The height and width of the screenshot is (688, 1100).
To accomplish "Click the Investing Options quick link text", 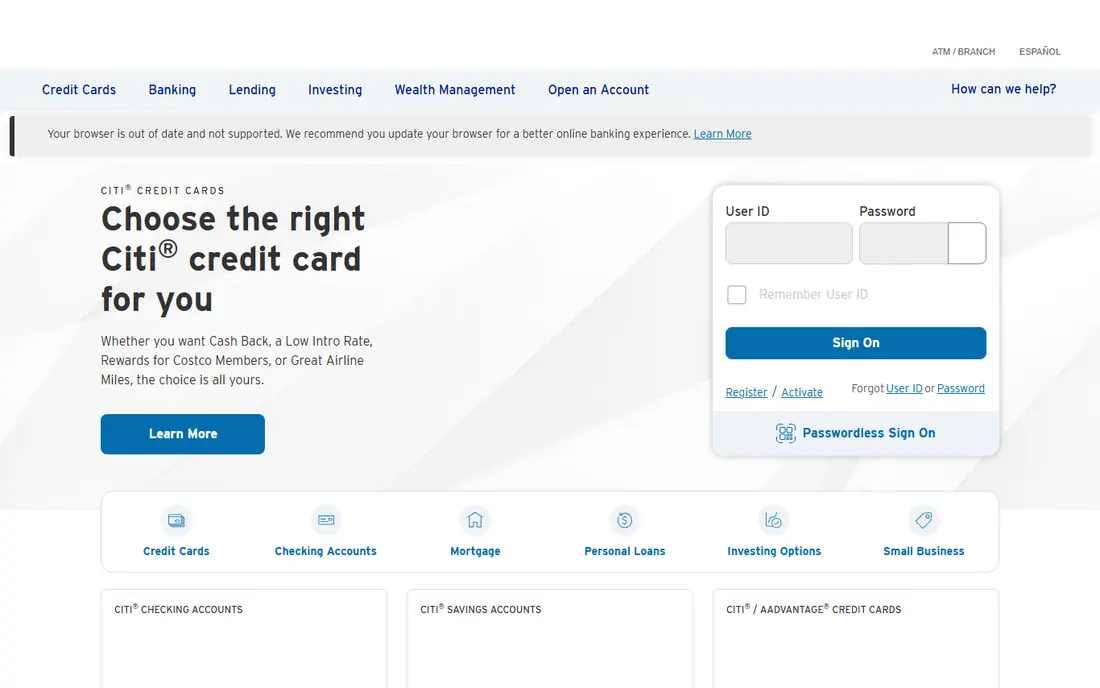I will tap(774, 551).
